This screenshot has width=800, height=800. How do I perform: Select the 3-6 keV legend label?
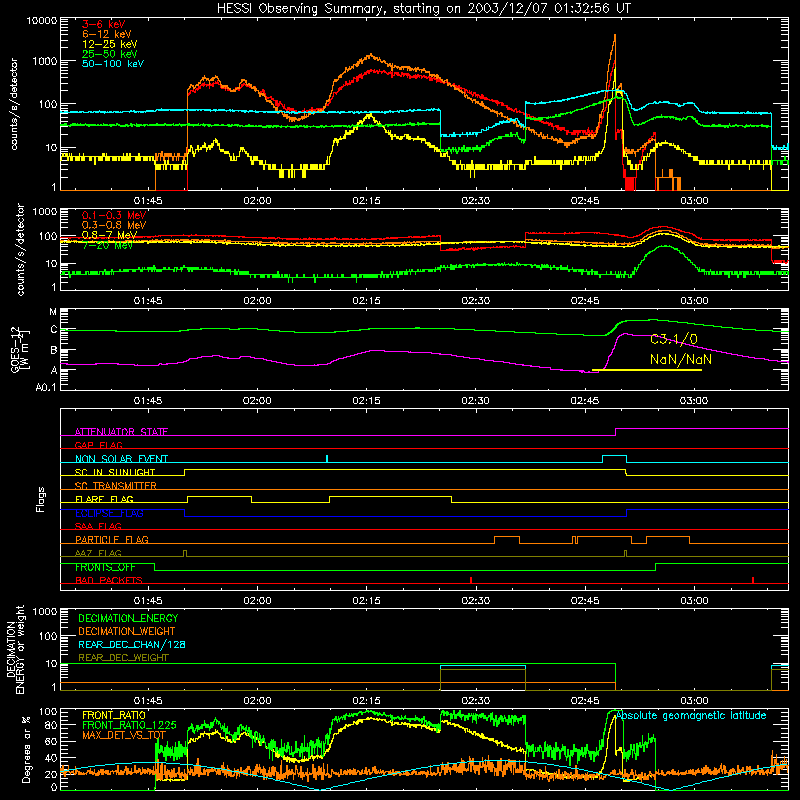(x=103, y=24)
